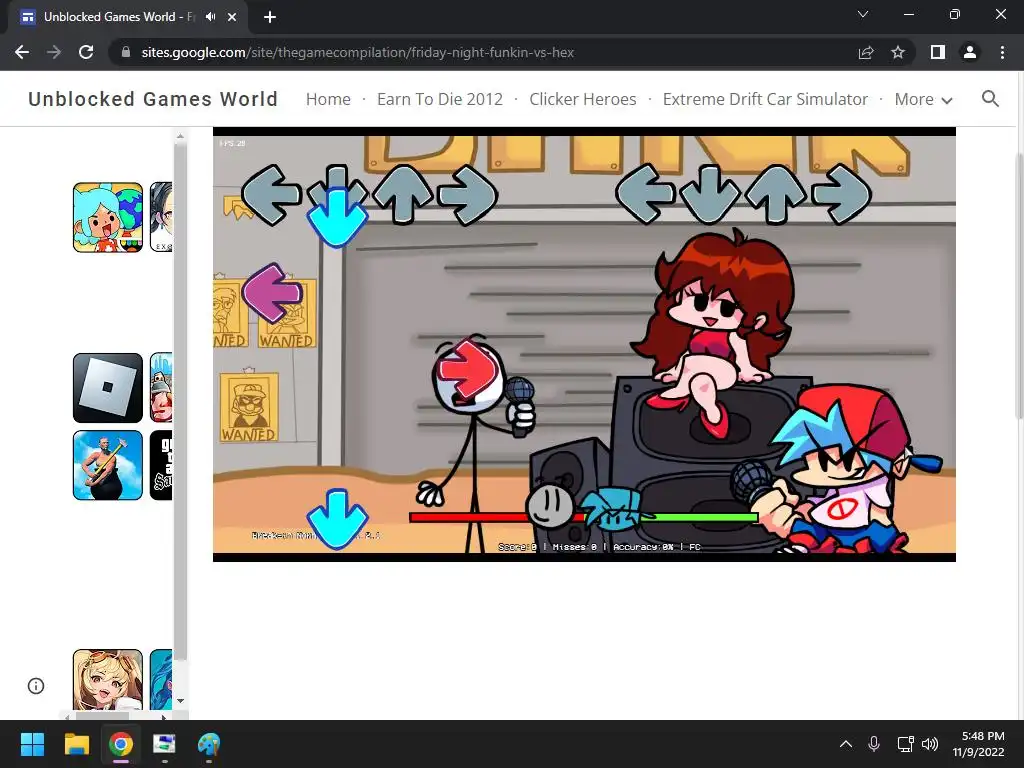Image resolution: width=1024 pixels, height=768 pixels.
Task: Open the Home page link
Action: pos(328,99)
